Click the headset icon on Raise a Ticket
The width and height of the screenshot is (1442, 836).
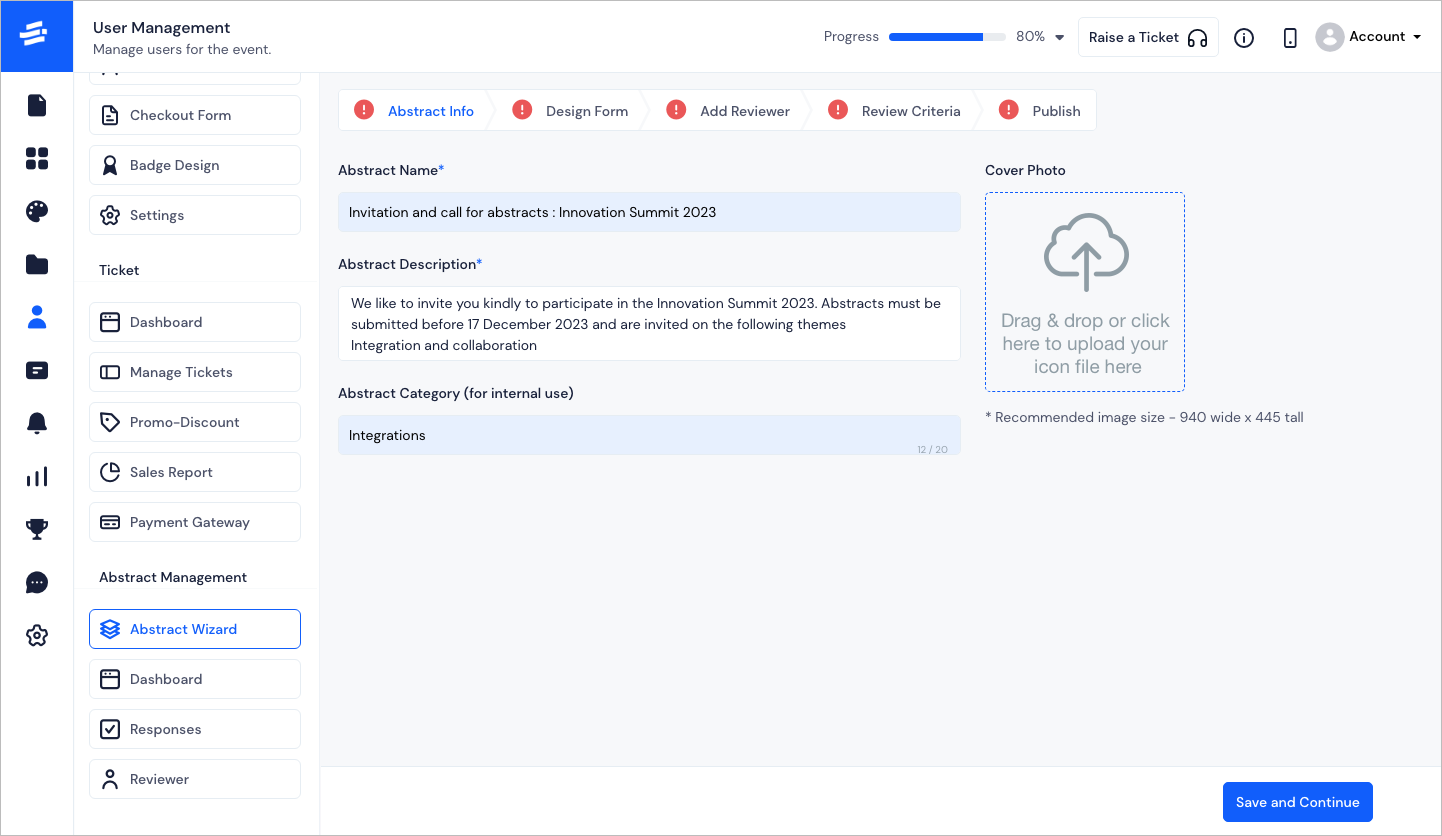[x=1198, y=38]
